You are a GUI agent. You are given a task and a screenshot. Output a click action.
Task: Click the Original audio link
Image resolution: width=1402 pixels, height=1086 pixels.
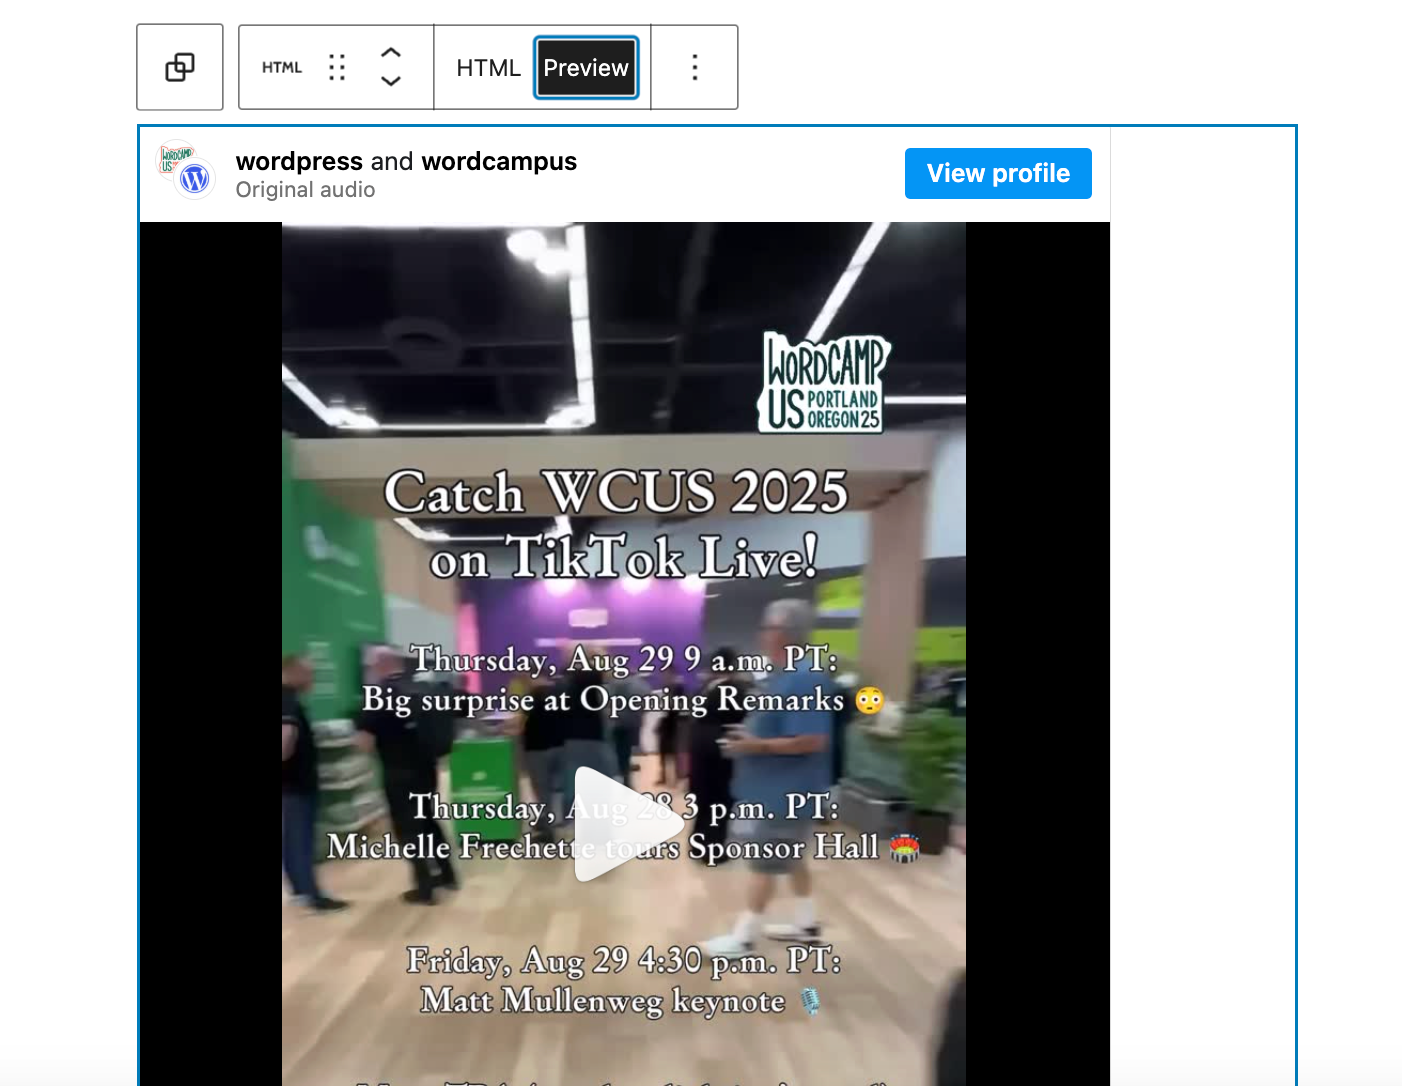(305, 190)
